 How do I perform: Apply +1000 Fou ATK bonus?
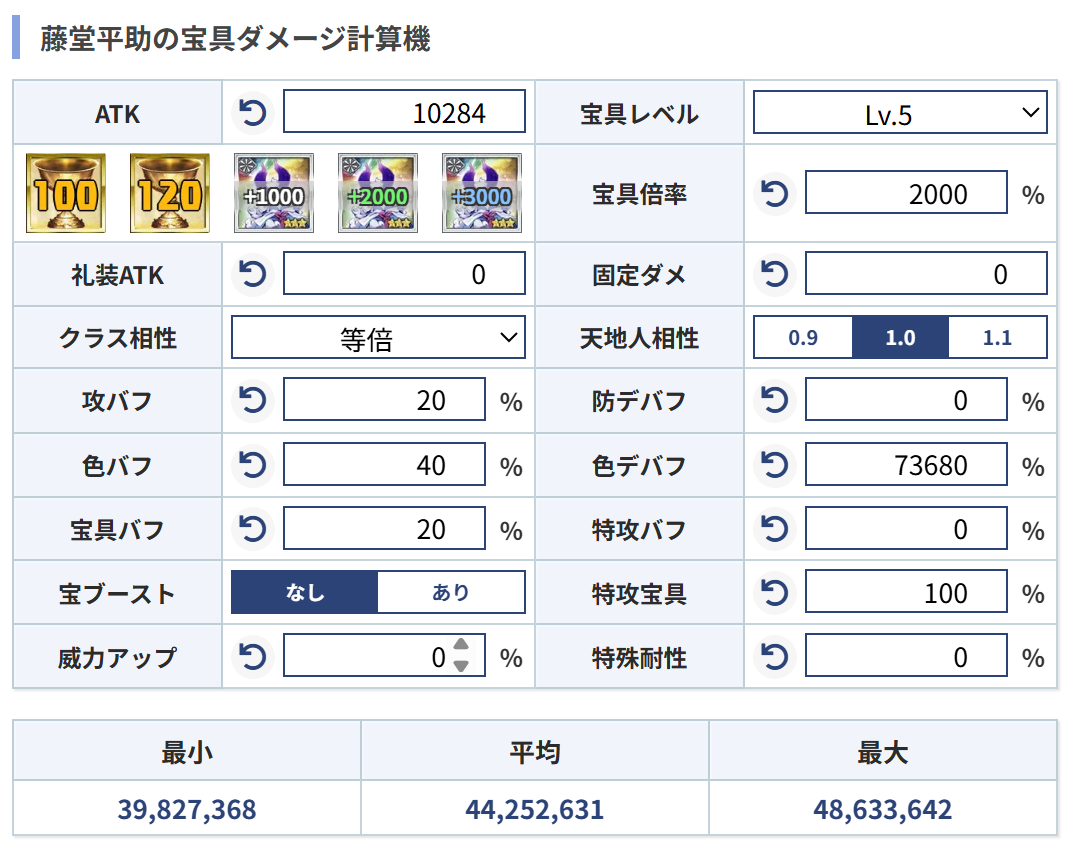(274, 193)
